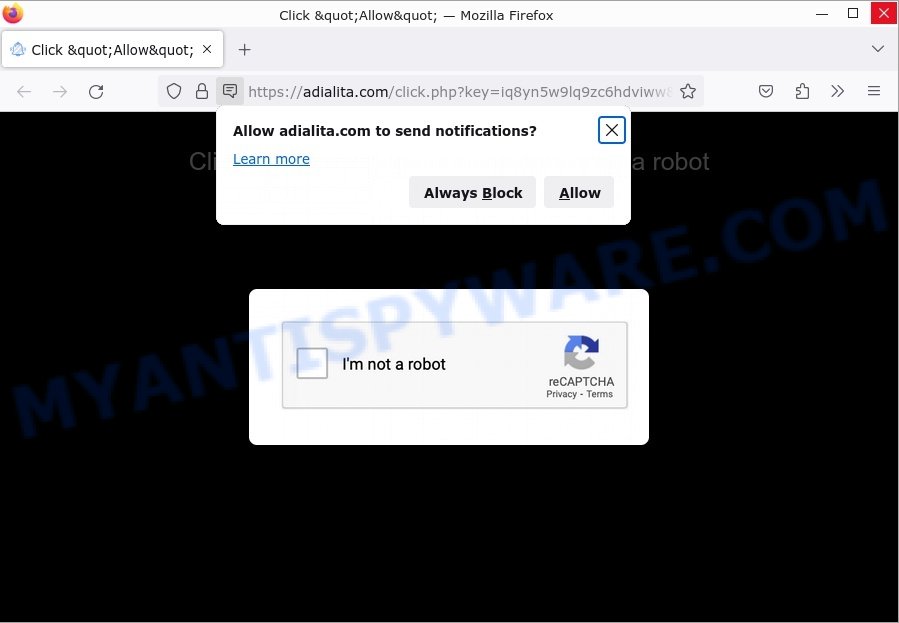Open the tracking protection shield
Screen dimensions: 899x623
pyautogui.click(x=174, y=91)
